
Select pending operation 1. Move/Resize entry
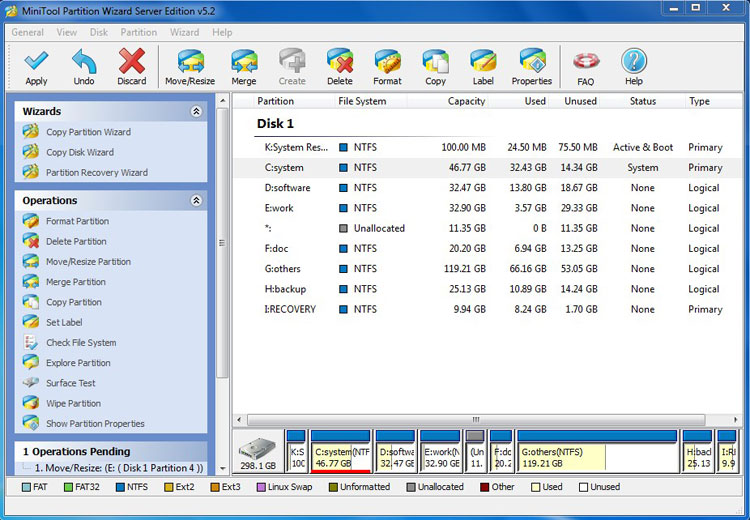[119, 468]
